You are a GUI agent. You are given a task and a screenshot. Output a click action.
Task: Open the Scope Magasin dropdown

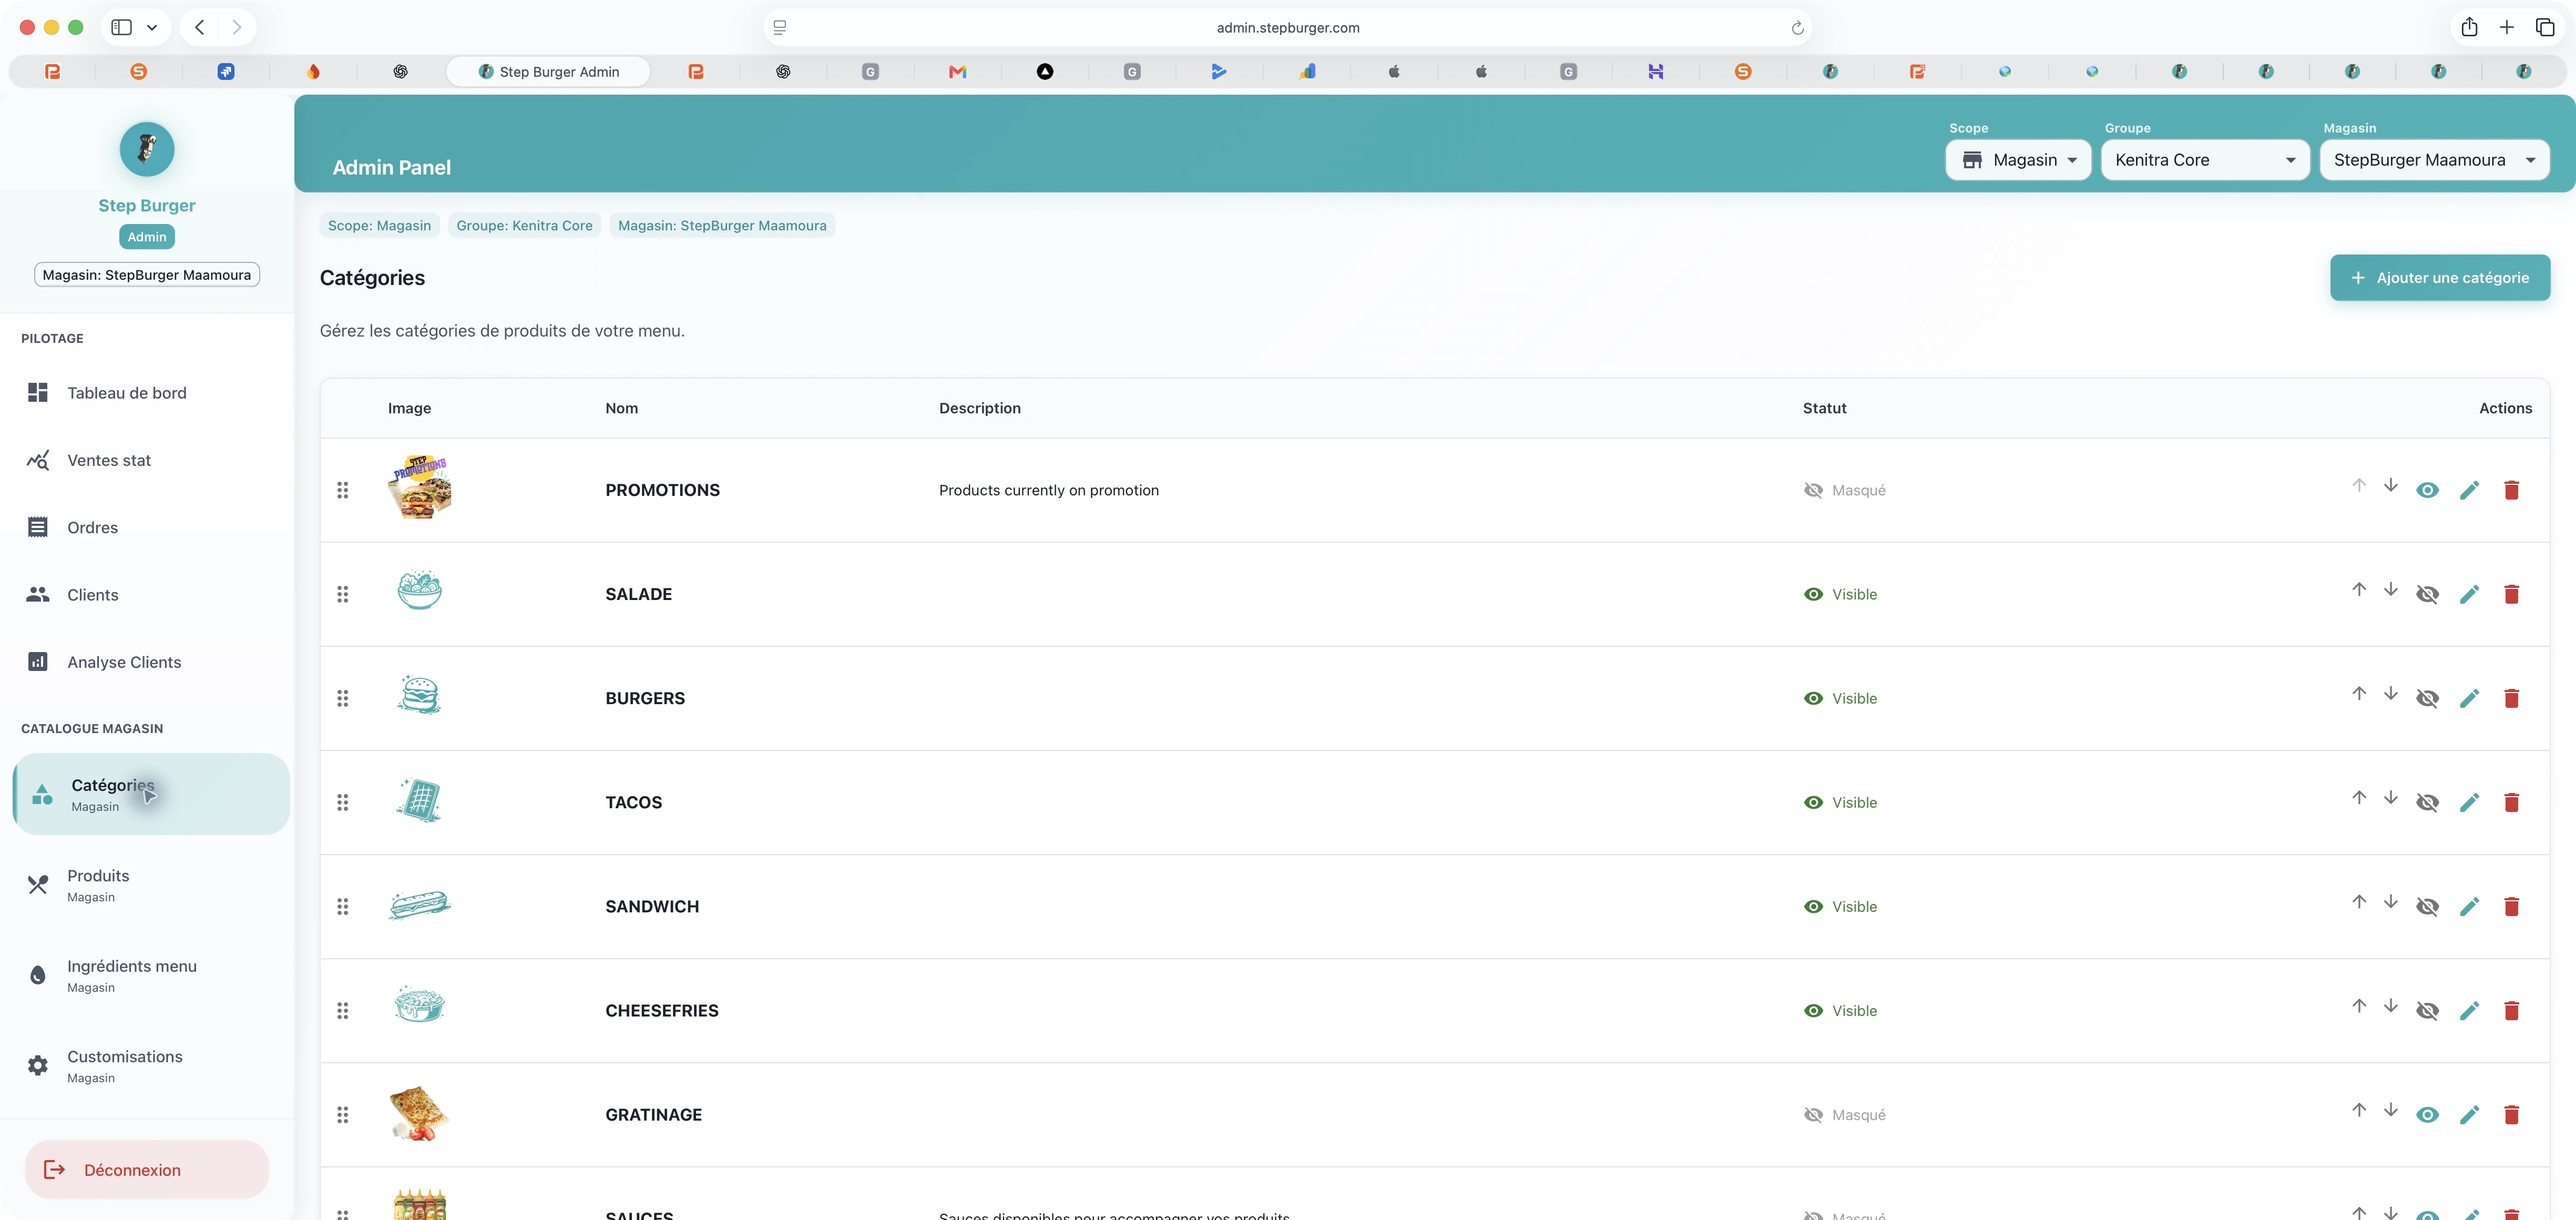(2018, 160)
